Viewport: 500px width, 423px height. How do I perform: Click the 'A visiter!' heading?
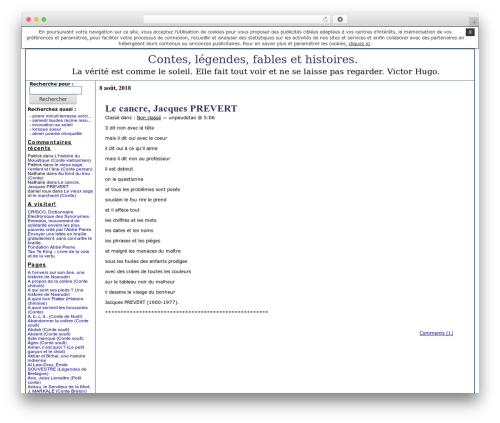tap(42, 204)
